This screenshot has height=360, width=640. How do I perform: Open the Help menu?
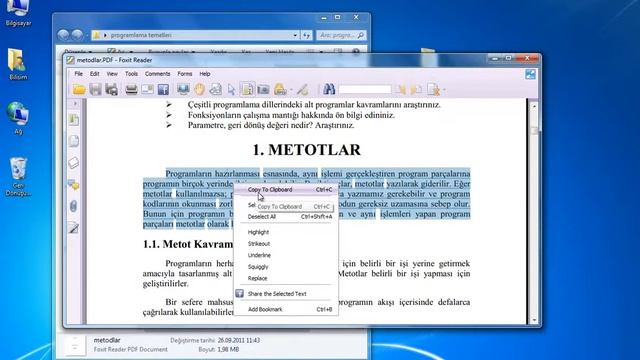point(204,74)
